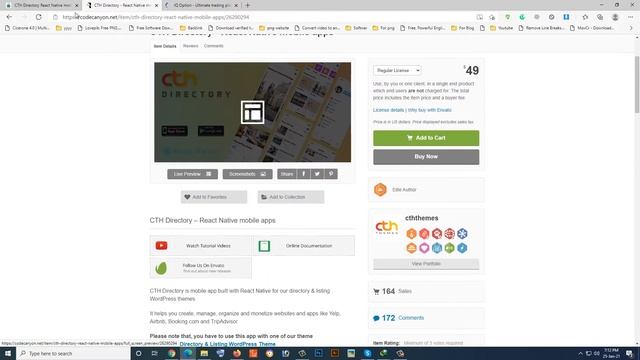640x360 pixels.
Task: Expand the system tray hidden icons arrow
Action: (580, 353)
